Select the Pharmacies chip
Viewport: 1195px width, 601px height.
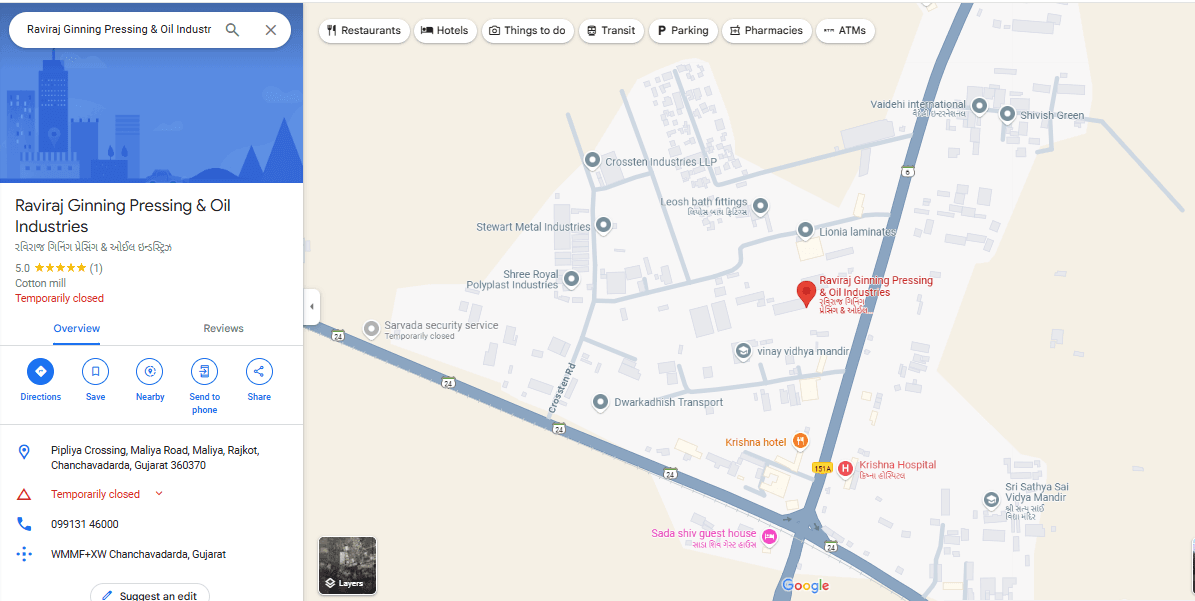pyautogui.click(x=766, y=30)
